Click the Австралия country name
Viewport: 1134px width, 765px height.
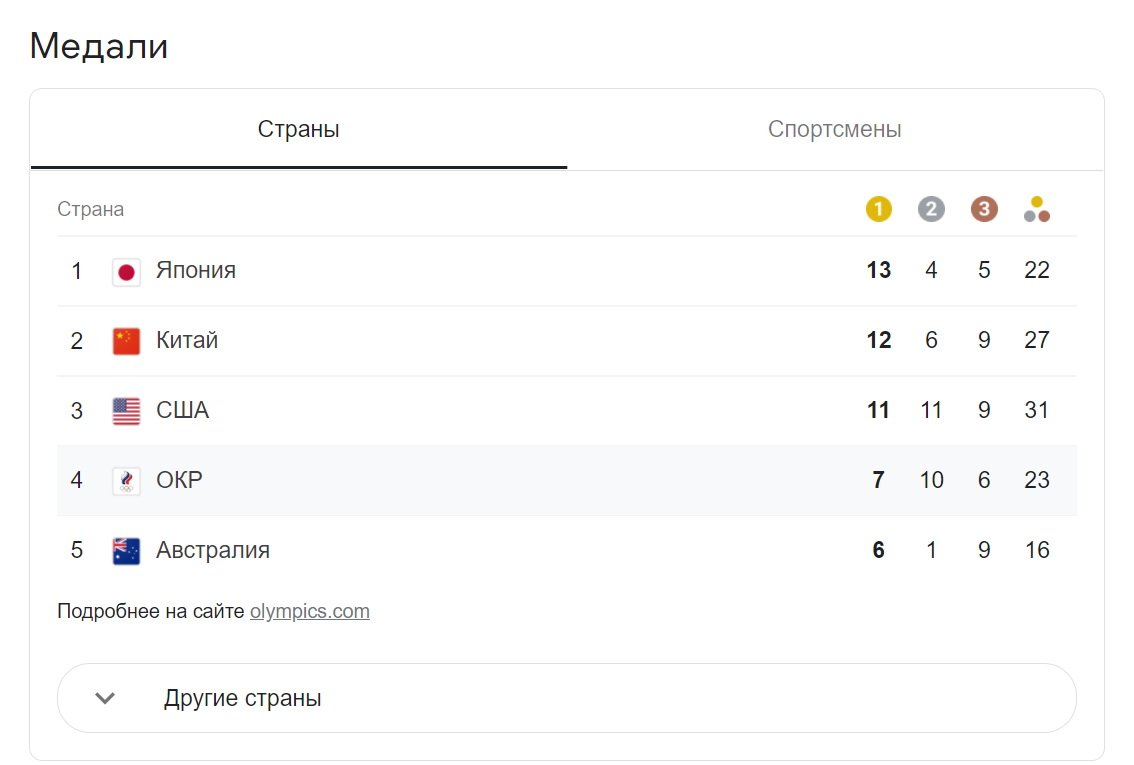213,551
